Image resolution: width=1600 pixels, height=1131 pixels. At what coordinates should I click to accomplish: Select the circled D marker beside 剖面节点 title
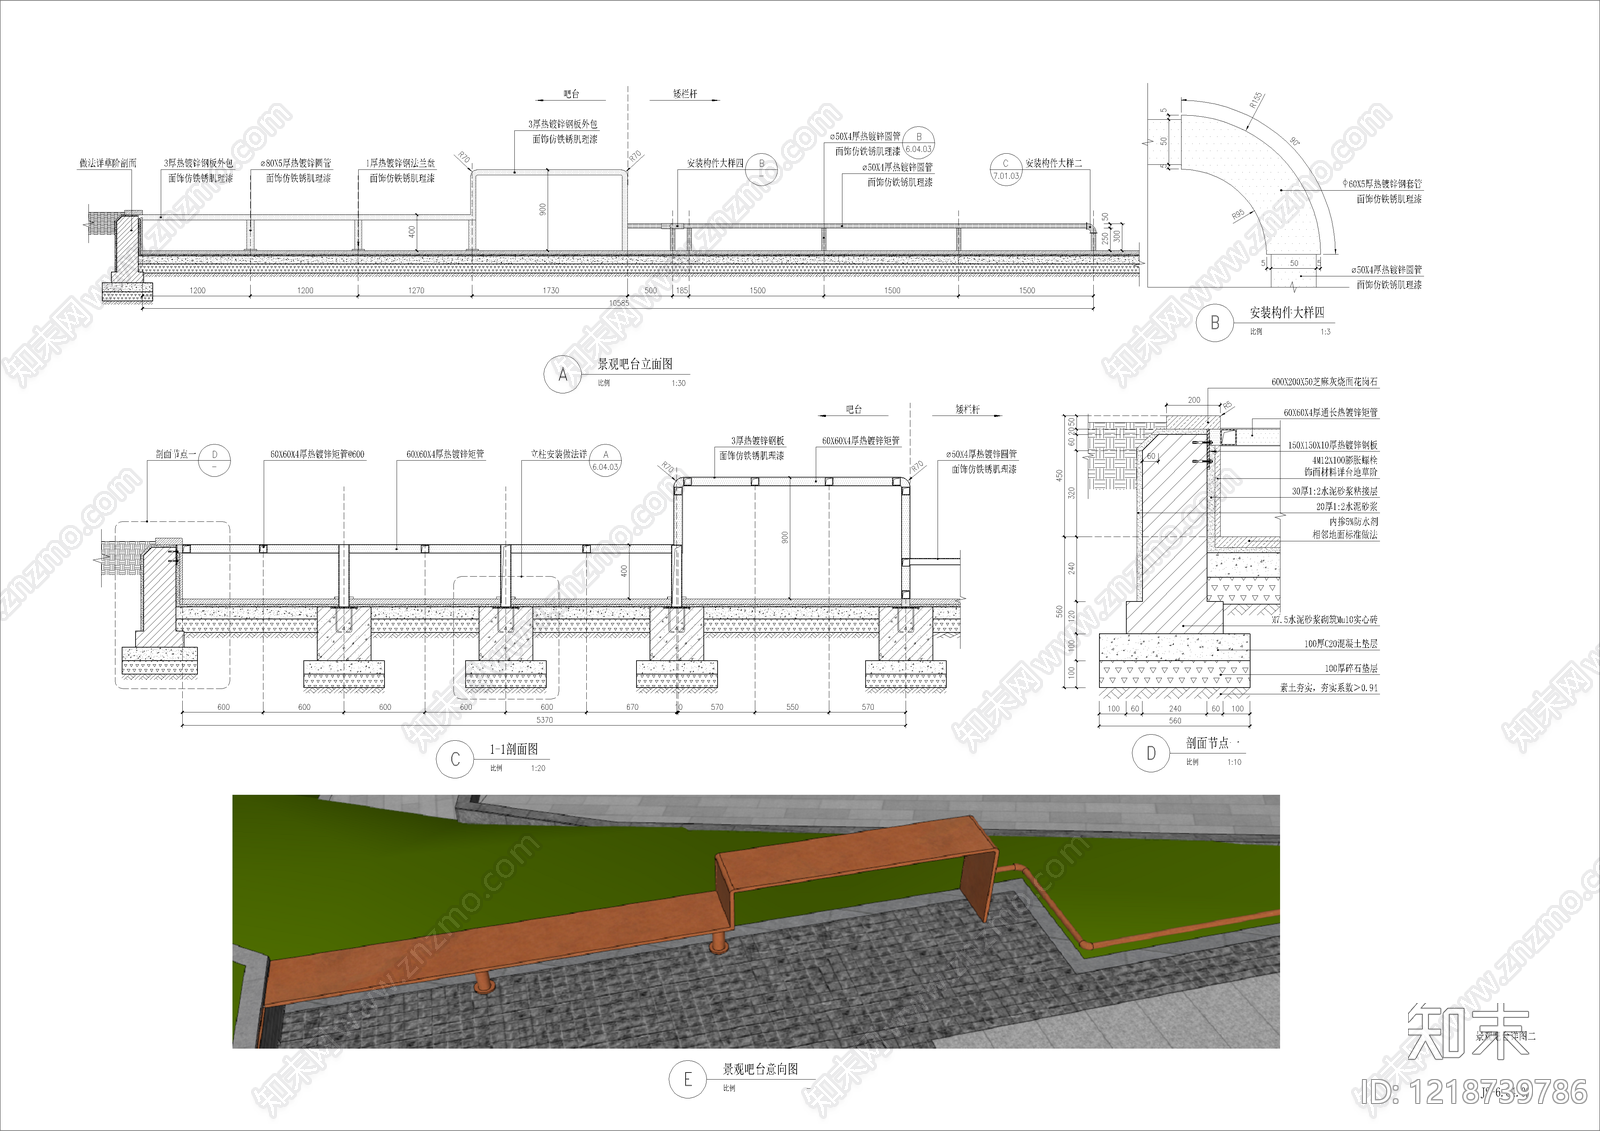point(1151,754)
